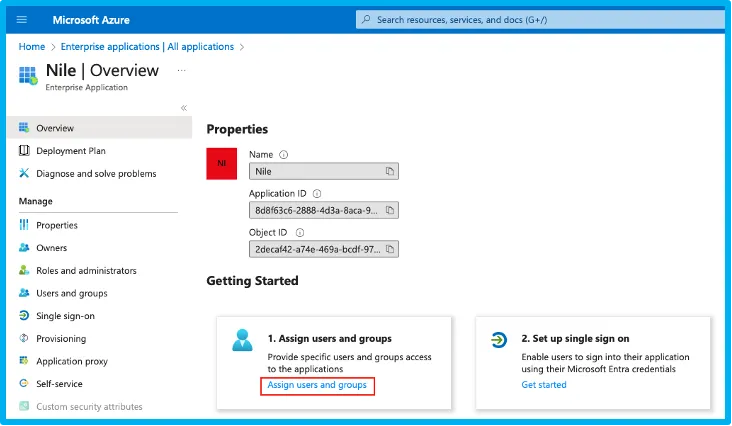This screenshot has height=426, width=732.
Task: Click the Application proxy icon
Action: [24, 361]
